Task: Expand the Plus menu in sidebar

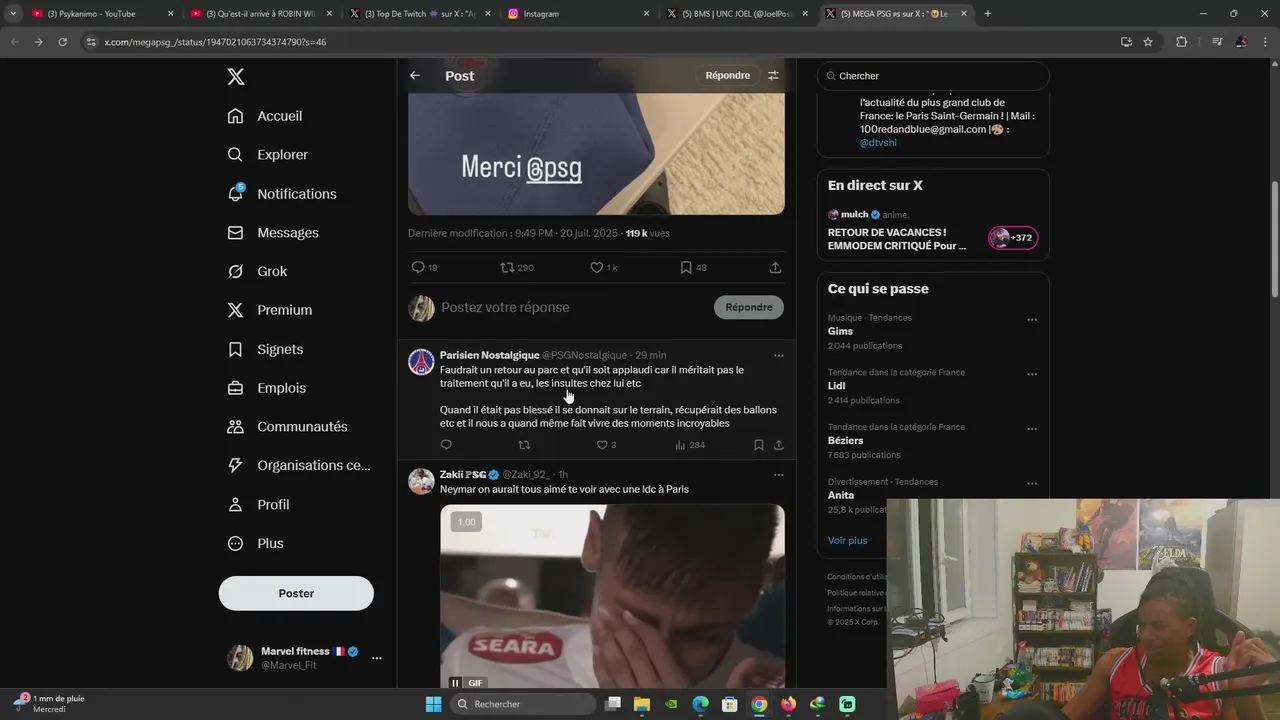Action: (255, 544)
